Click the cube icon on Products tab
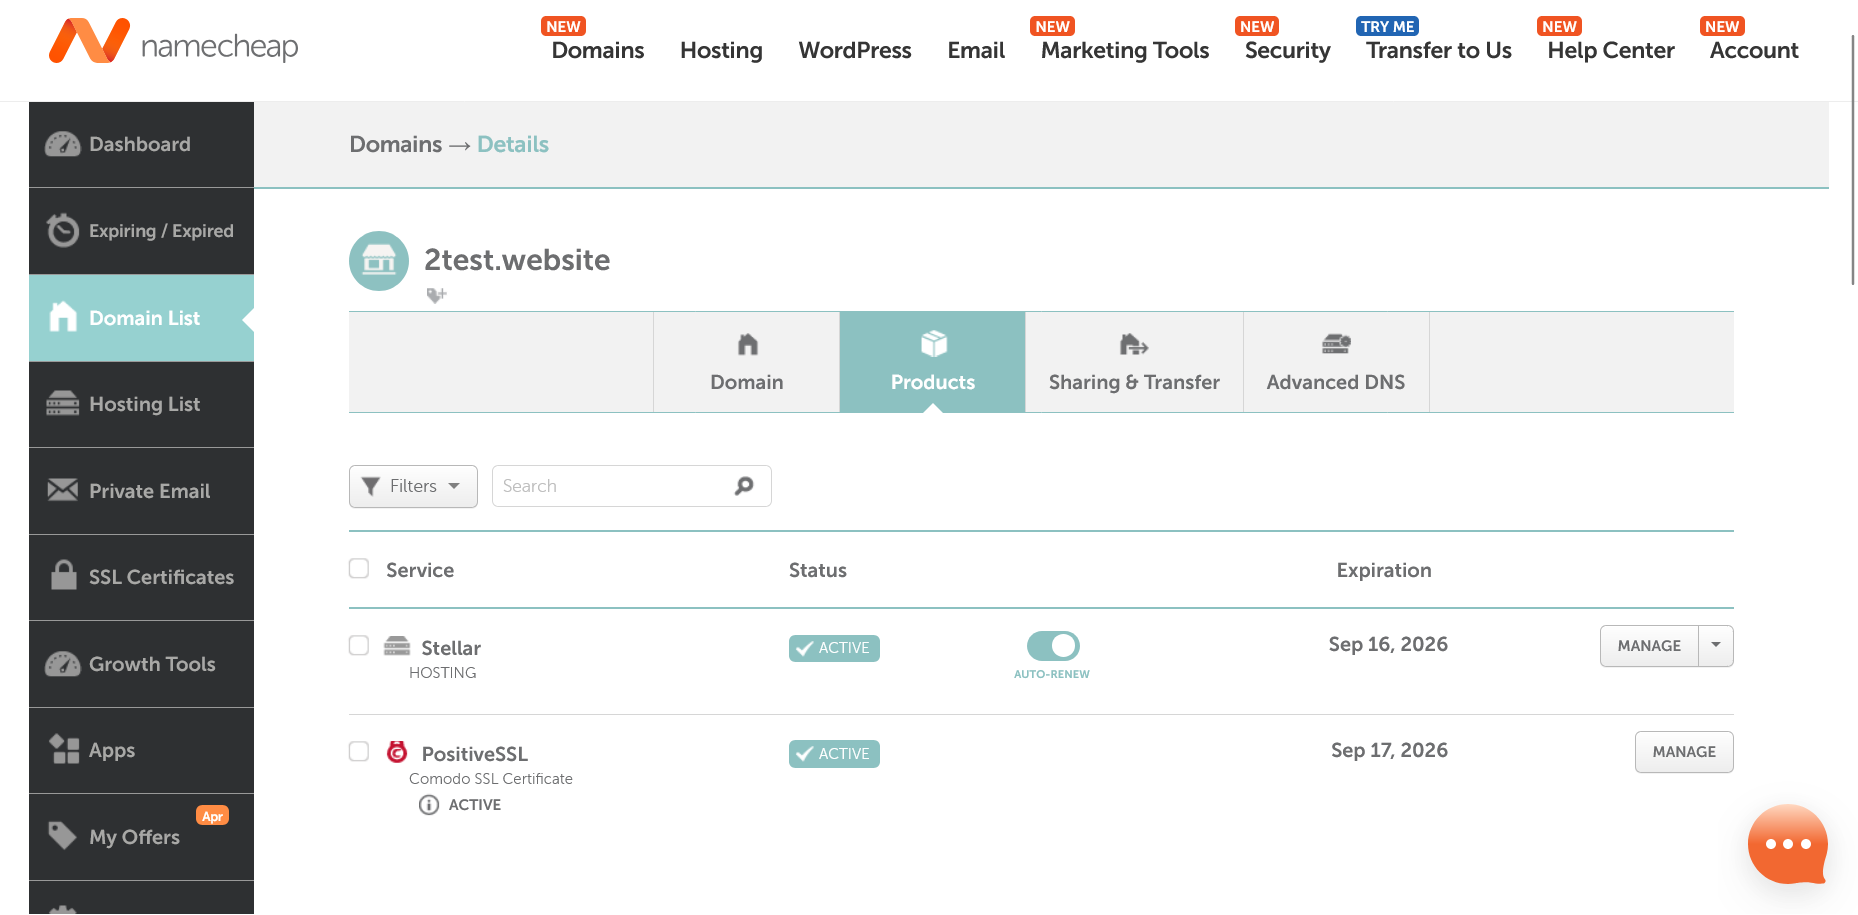 (933, 344)
